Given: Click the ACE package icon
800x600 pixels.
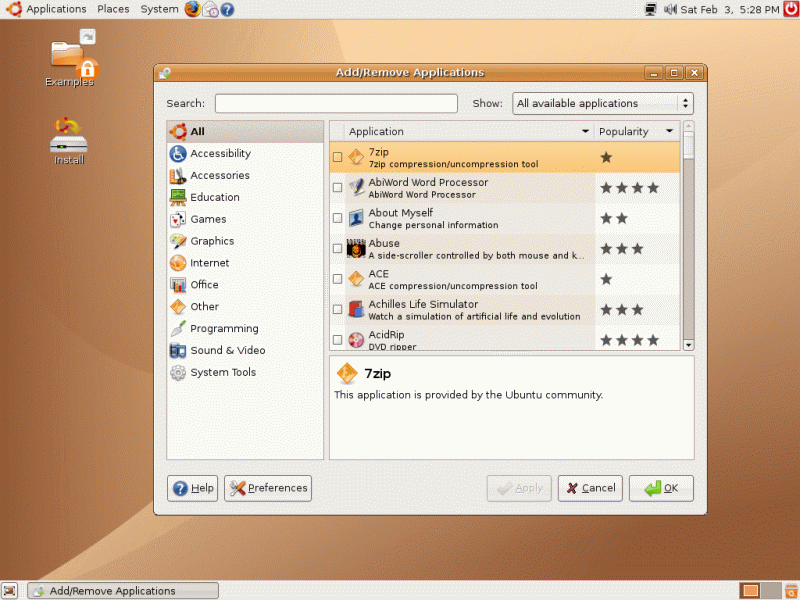Looking at the screenshot, I should [x=356, y=279].
